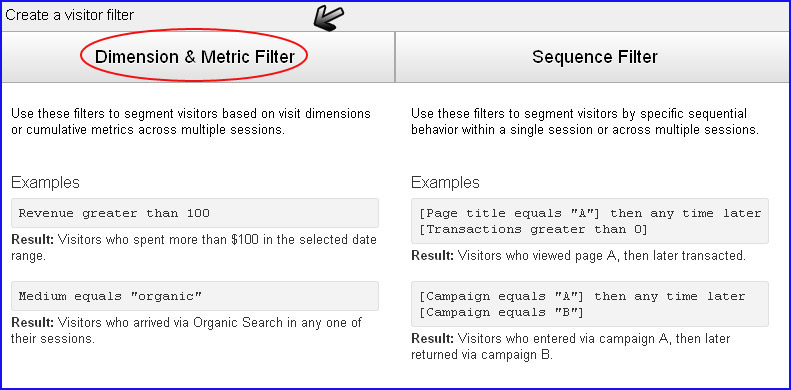Image resolution: width=791 pixels, height=390 pixels.
Task: Click the result text about spending over $100
Action: coord(194,247)
